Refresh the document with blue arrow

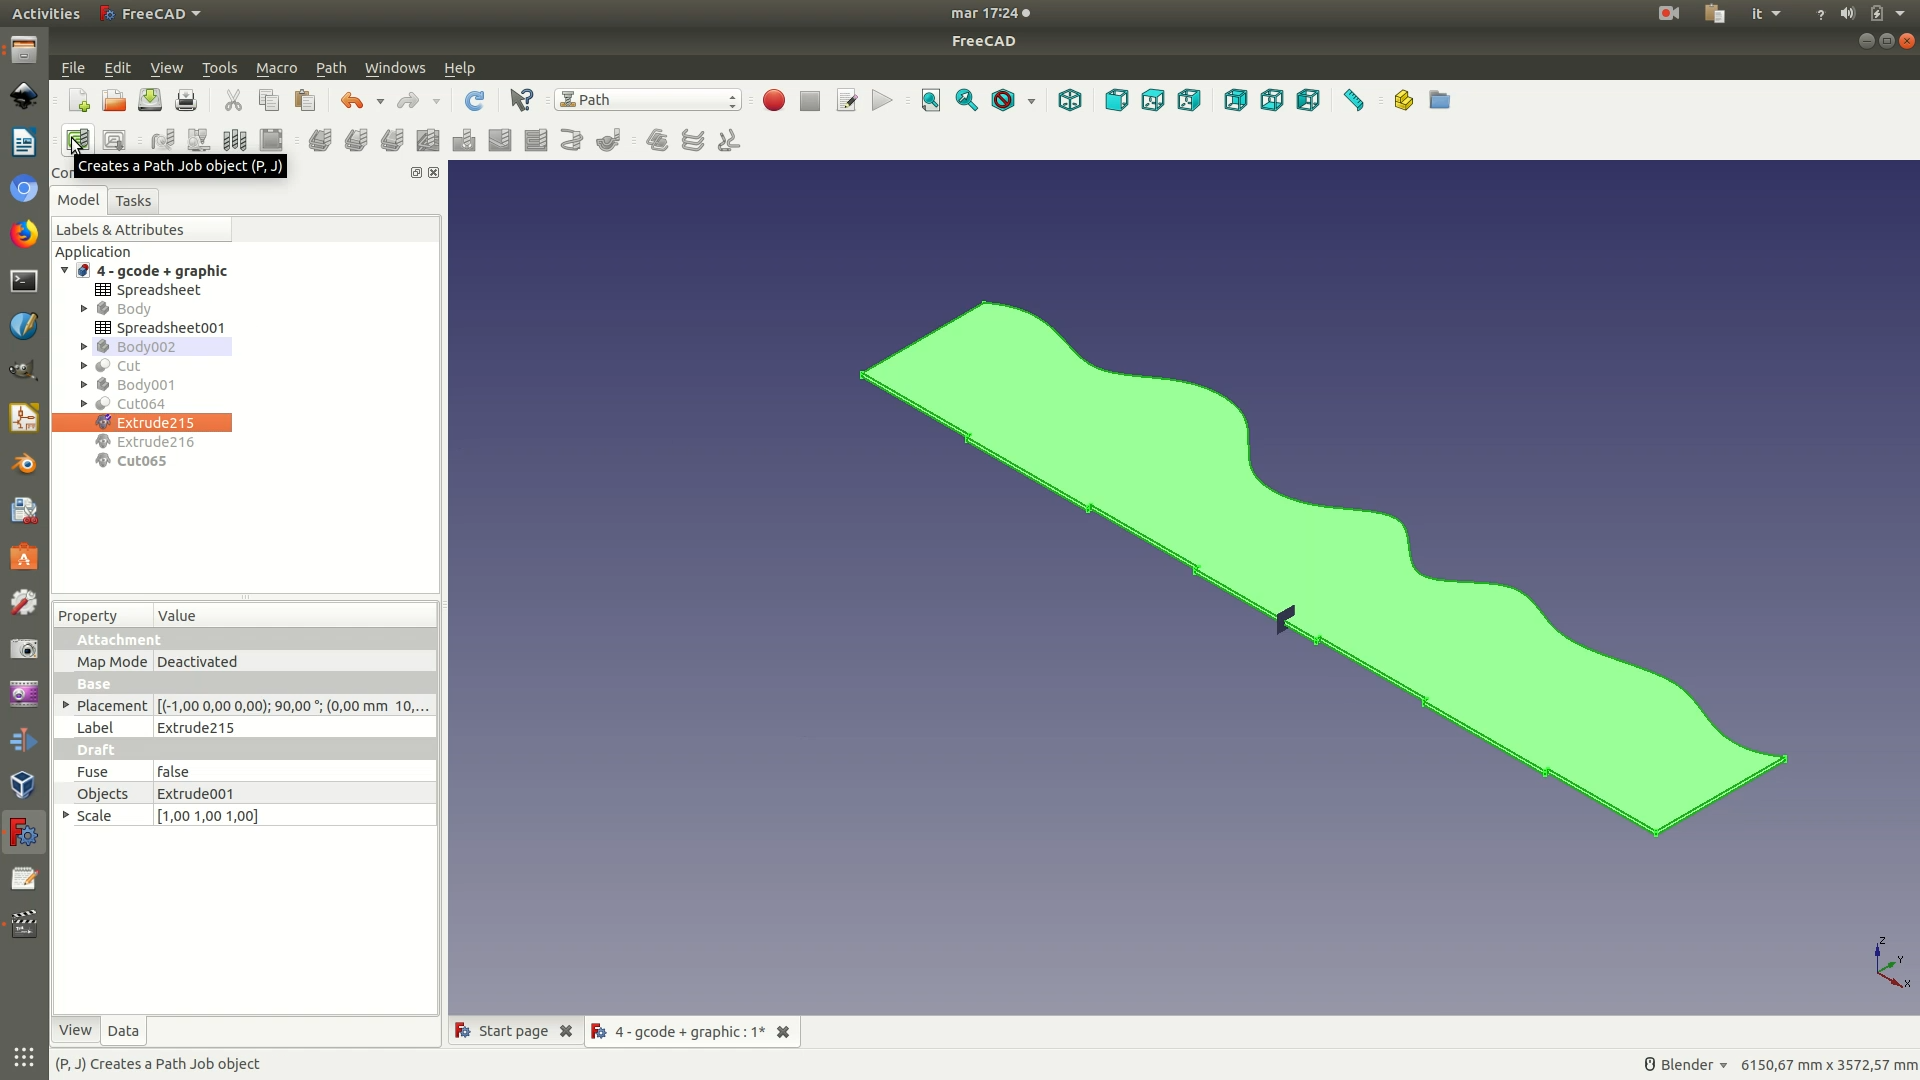(x=475, y=100)
